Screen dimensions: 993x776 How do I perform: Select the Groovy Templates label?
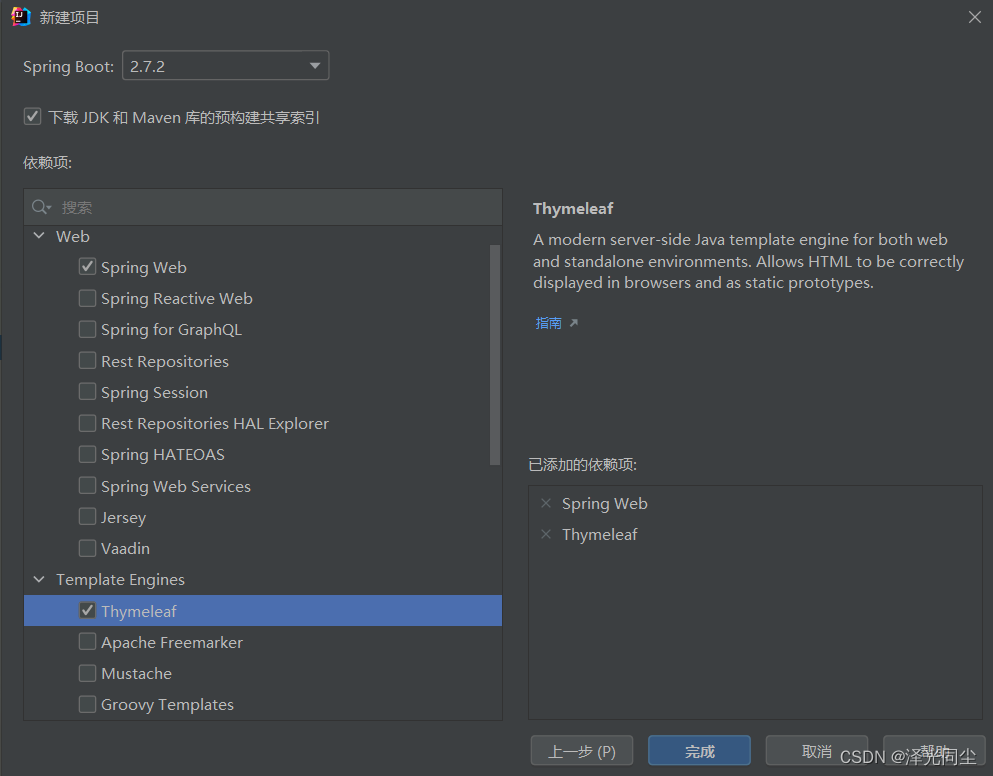point(167,704)
